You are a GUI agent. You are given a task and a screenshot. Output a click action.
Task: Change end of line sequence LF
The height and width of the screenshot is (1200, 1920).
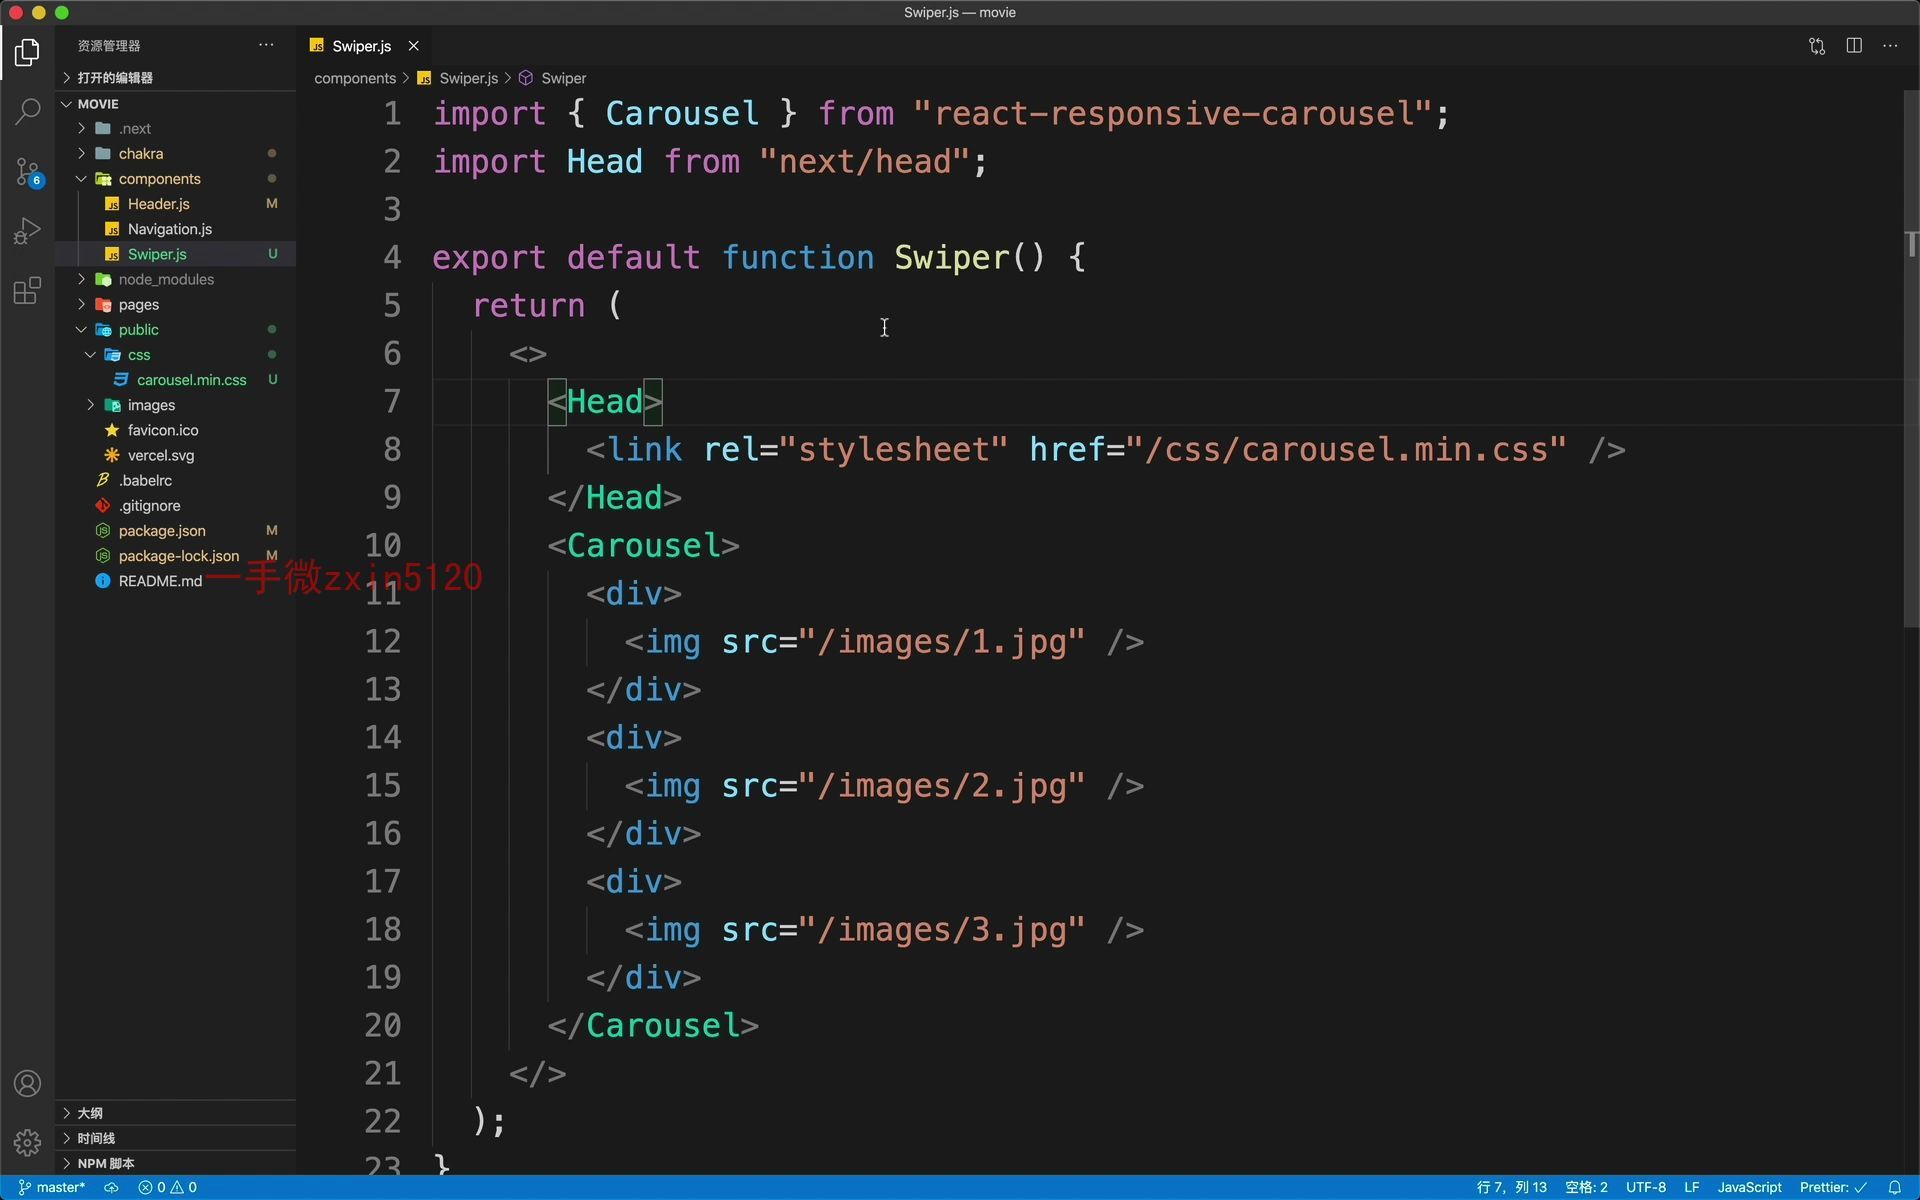point(1691,1187)
